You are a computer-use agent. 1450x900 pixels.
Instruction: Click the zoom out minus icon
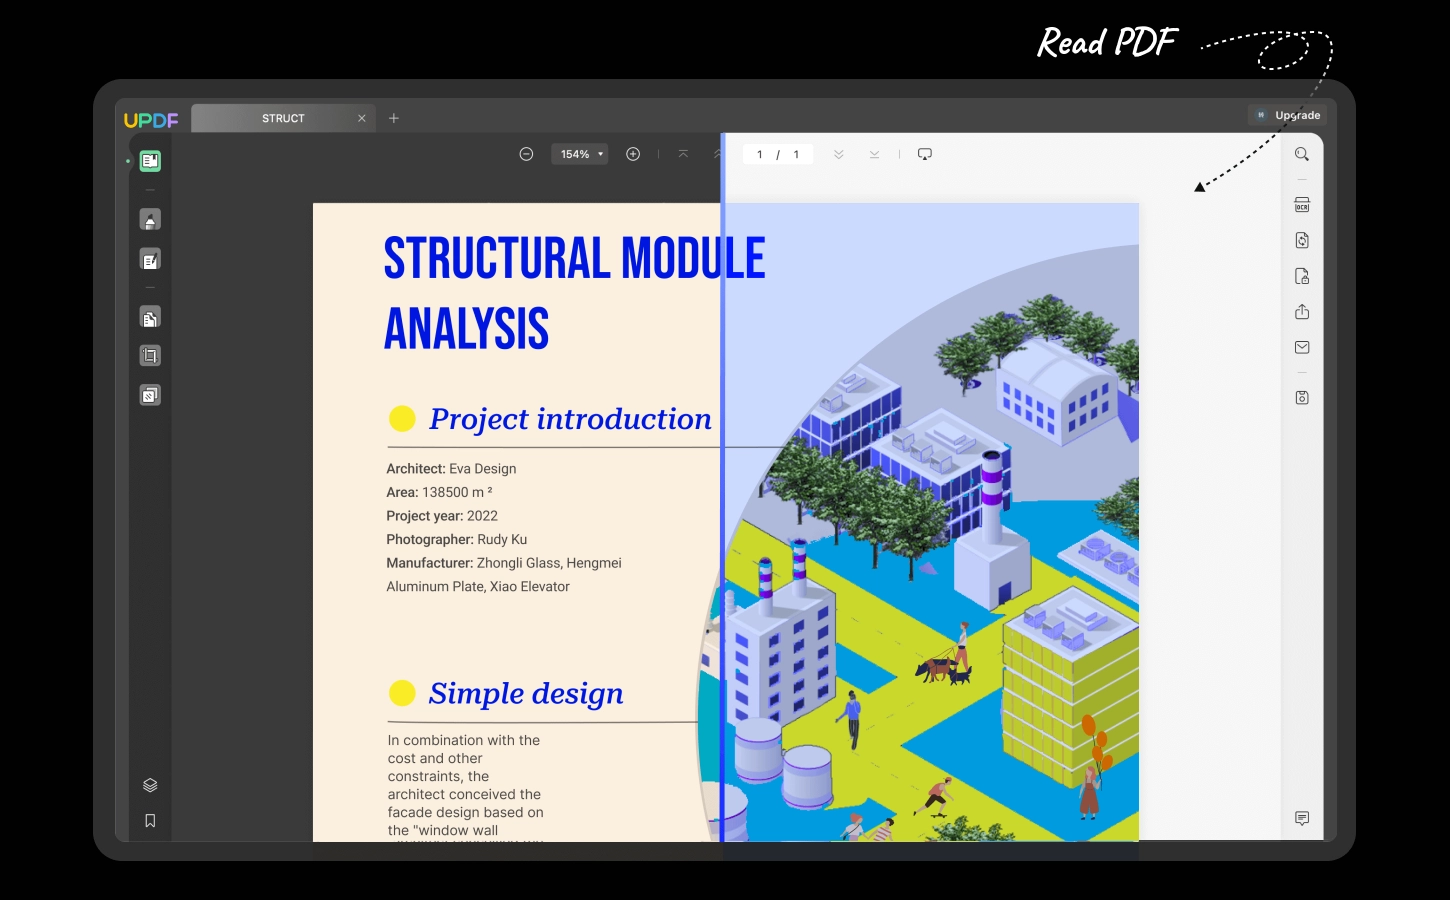point(526,154)
